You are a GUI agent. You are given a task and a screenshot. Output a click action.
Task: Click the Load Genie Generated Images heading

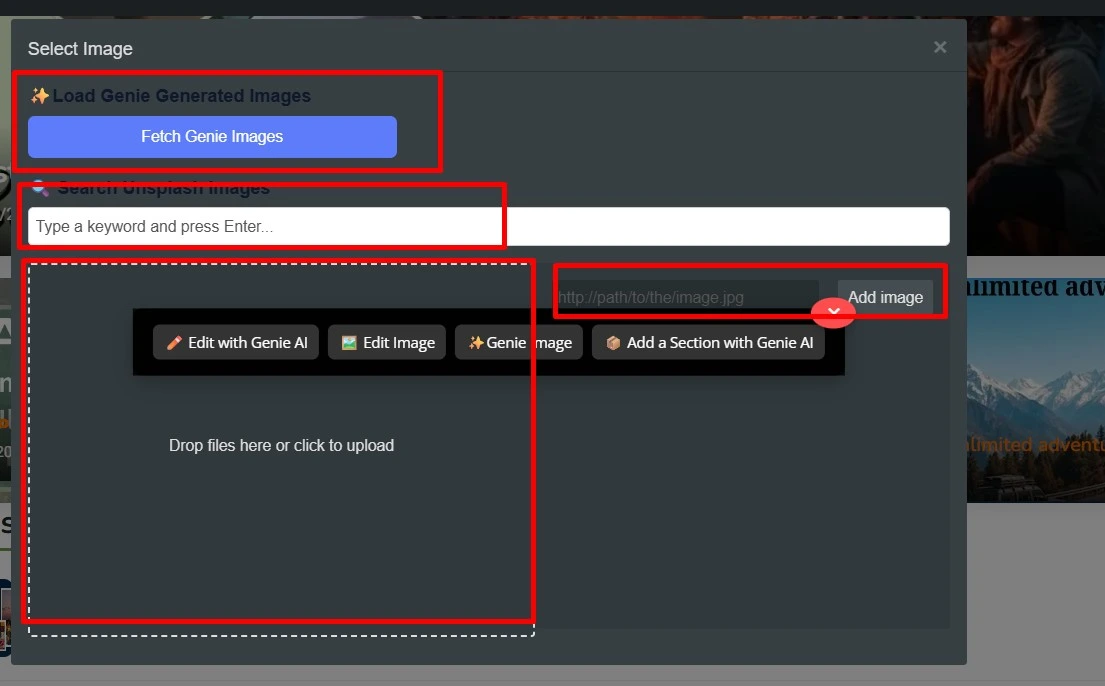pos(181,96)
